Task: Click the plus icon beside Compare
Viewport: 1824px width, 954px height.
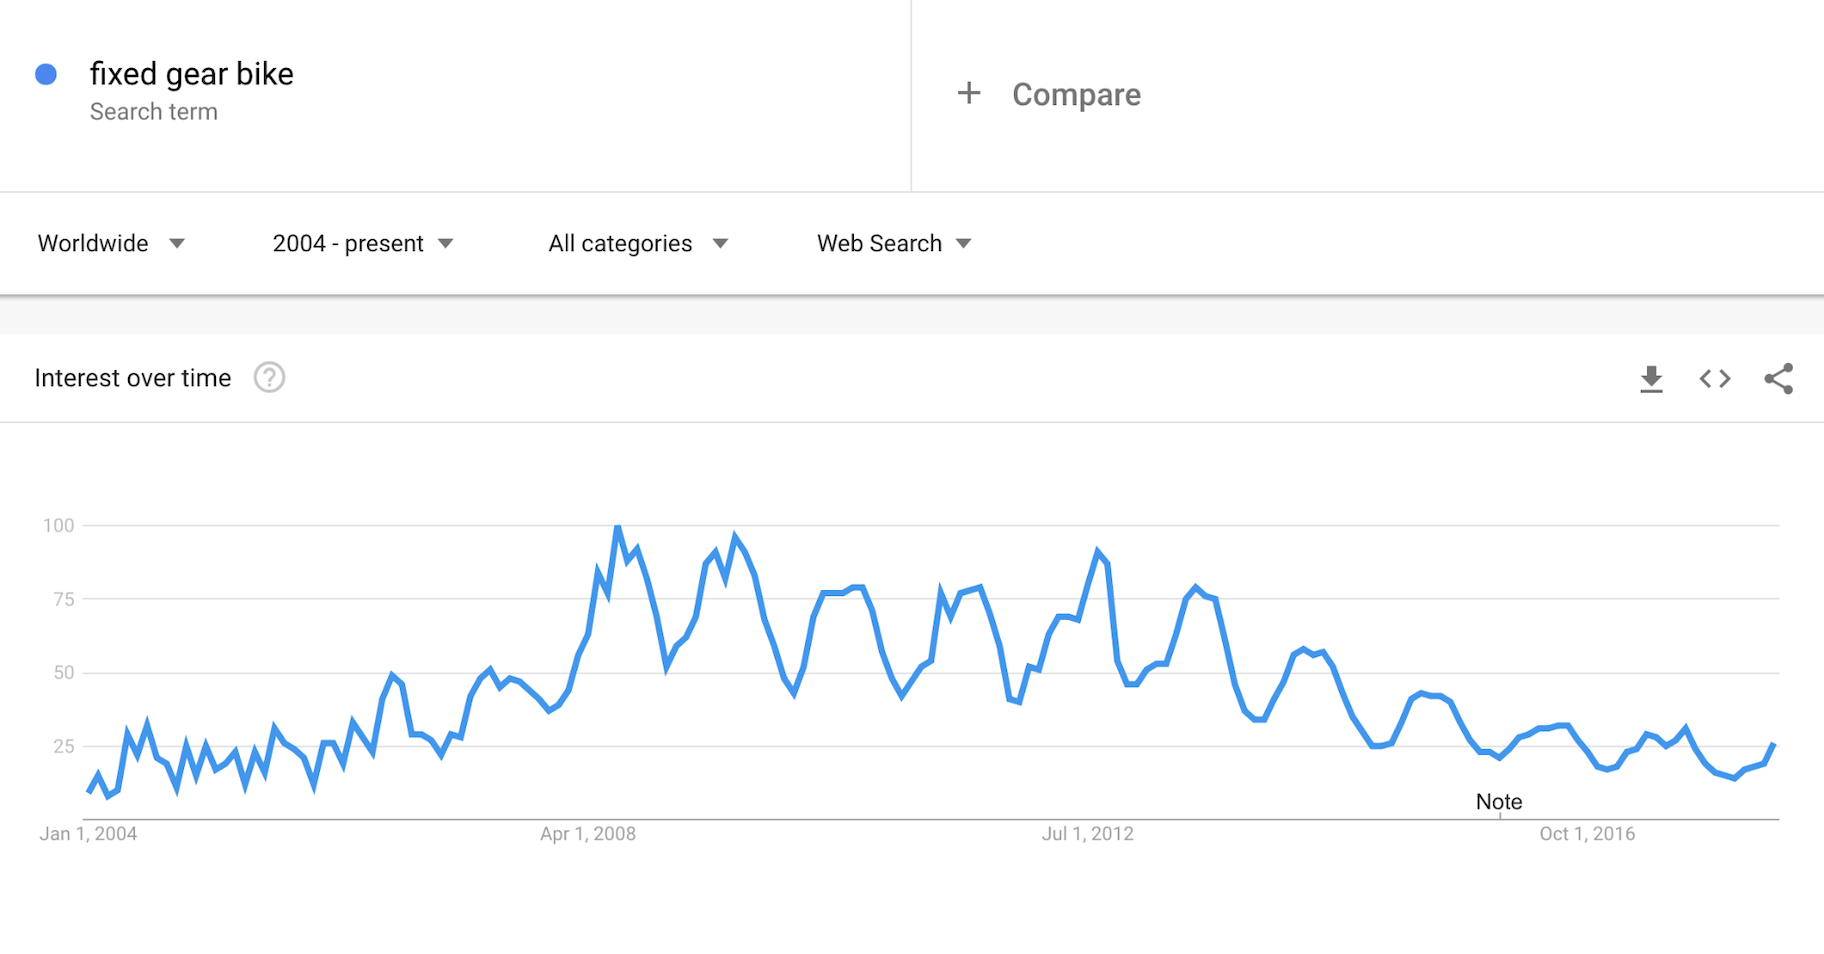Action: click(968, 94)
